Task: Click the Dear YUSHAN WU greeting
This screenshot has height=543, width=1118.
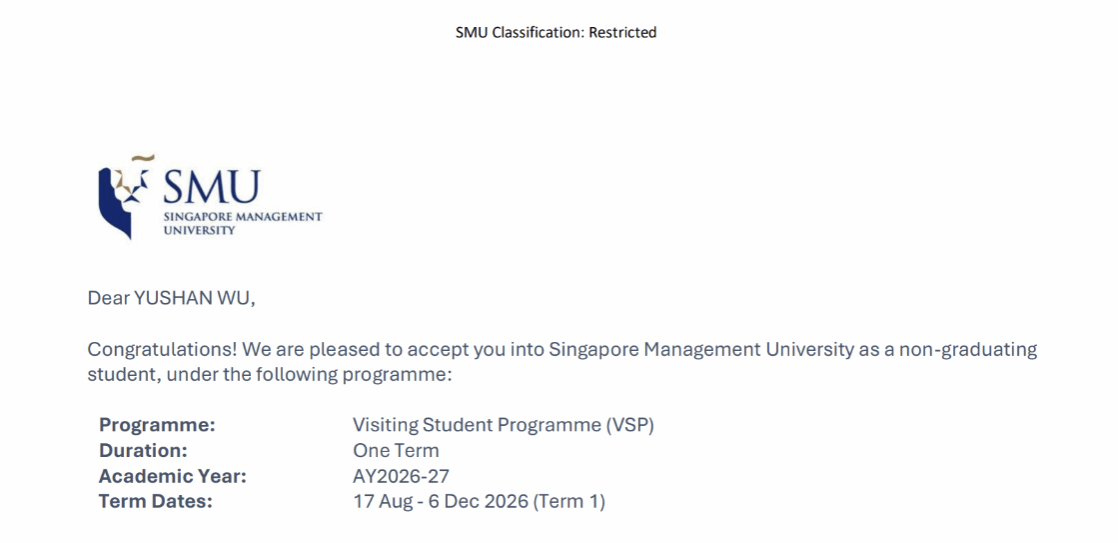Action: tap(171, 298)
